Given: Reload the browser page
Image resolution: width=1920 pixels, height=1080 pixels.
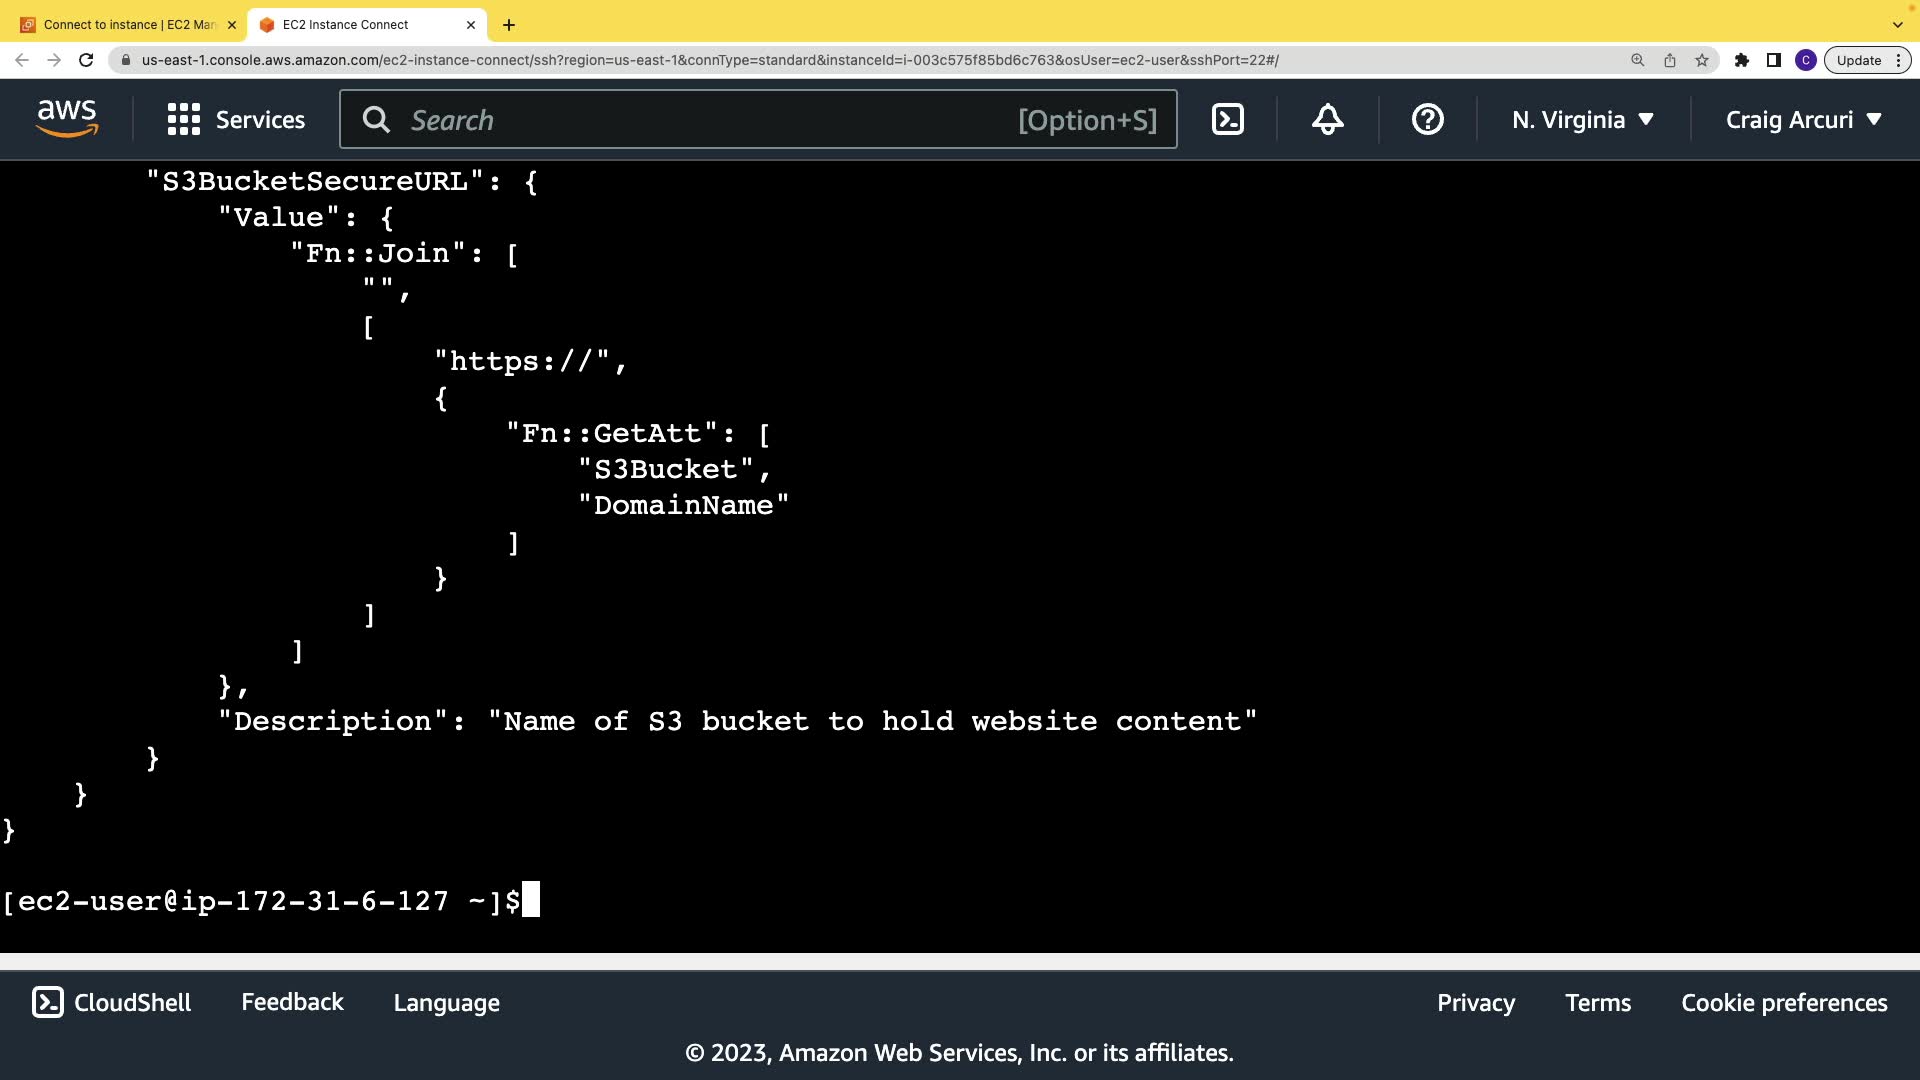Looking at the screenshot, I should coord(86,60).
